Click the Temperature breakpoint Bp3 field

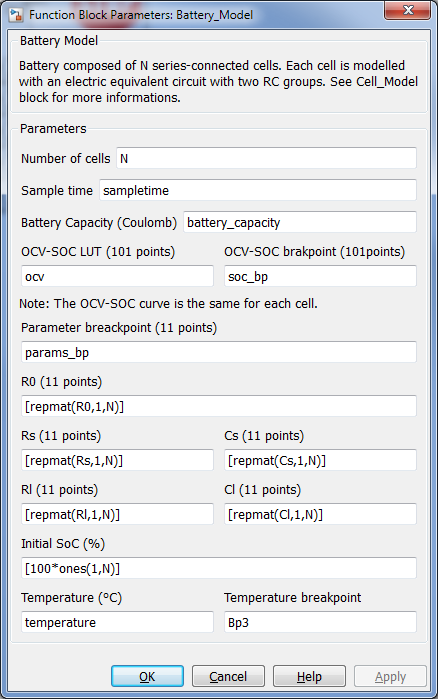[320, 622]
